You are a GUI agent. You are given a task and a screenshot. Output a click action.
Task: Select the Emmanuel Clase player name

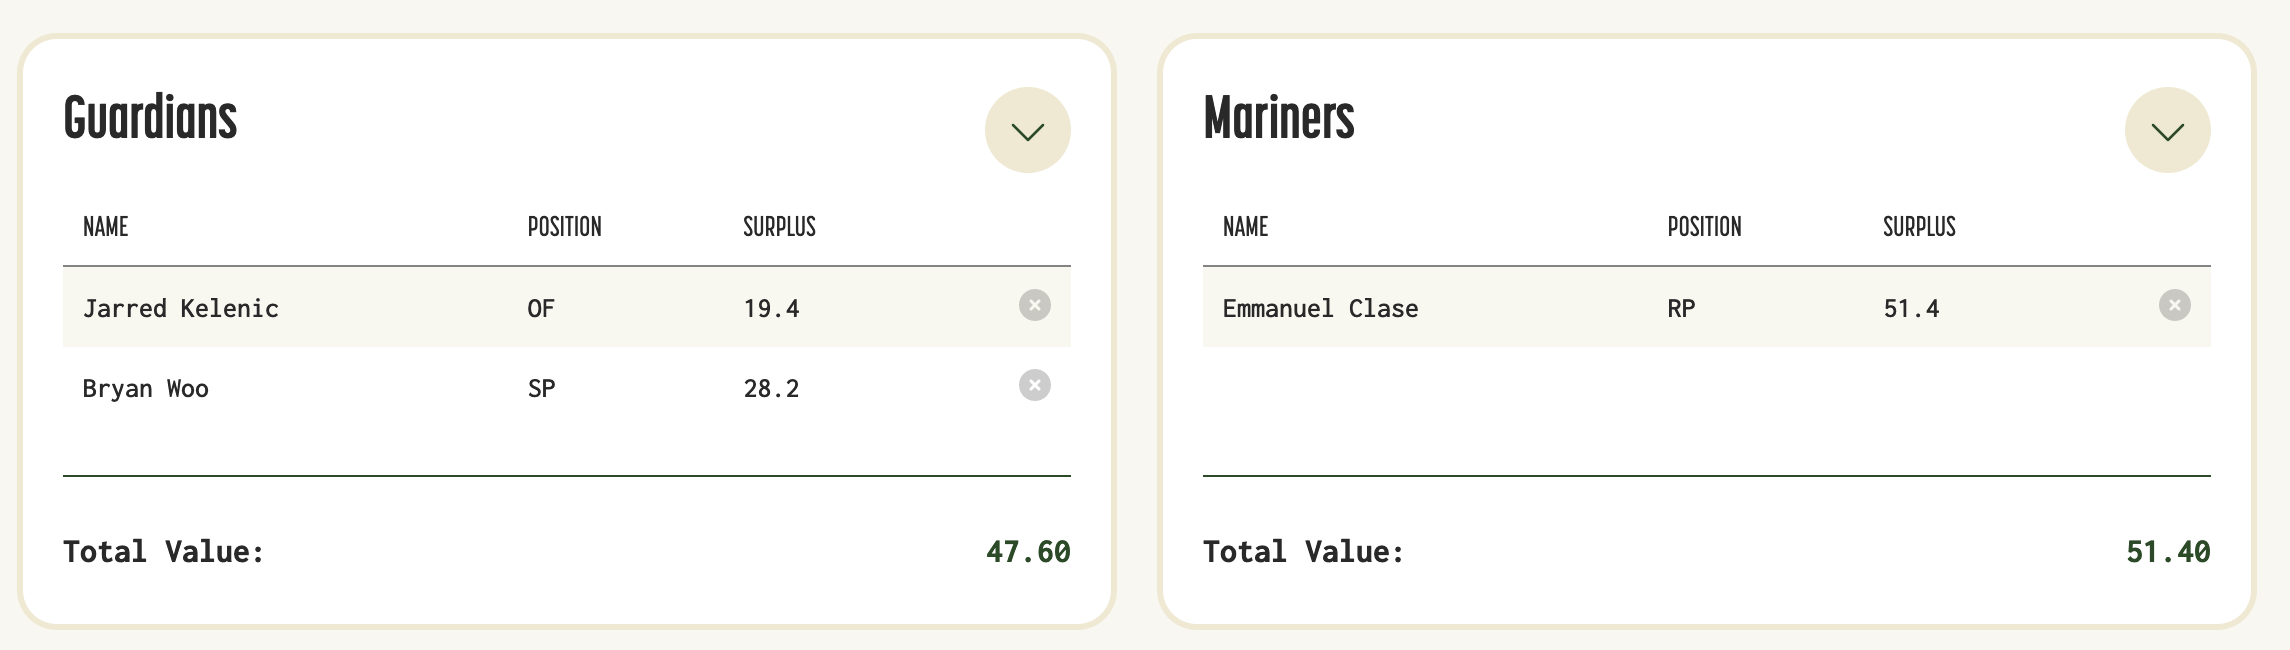click(x=1320, y=308)
